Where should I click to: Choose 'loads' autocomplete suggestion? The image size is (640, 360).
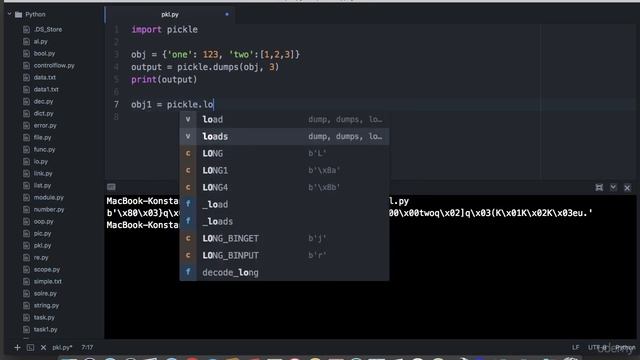click(284, 136)
